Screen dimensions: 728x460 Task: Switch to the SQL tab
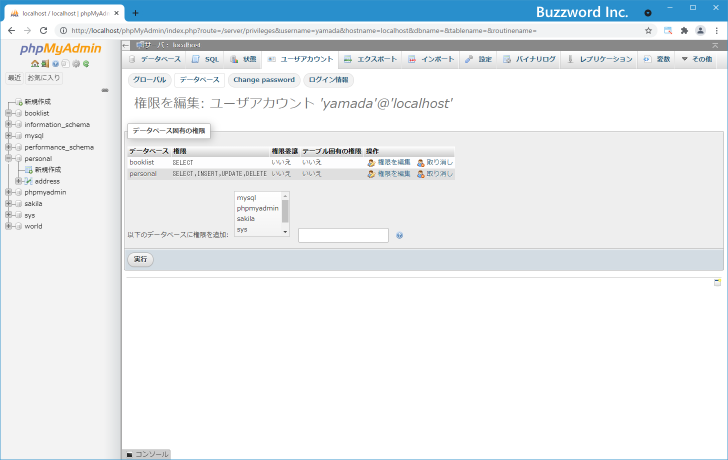(x=205, y=59)
